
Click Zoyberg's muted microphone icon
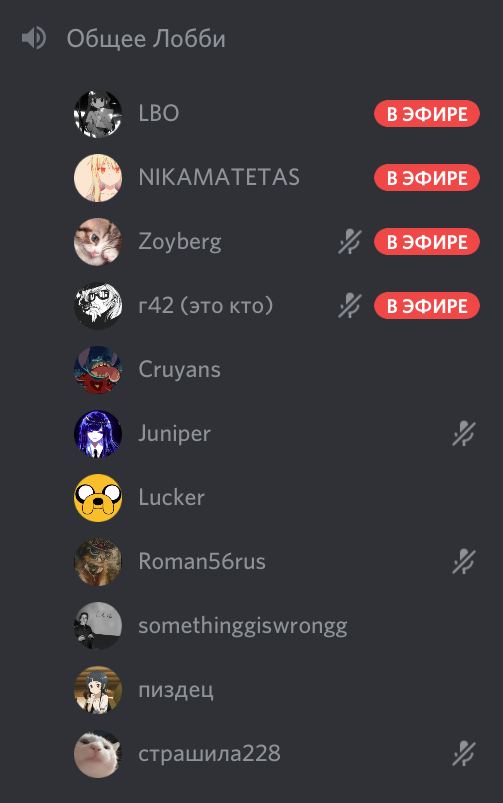pyautogui.click(x=350, y=242)
